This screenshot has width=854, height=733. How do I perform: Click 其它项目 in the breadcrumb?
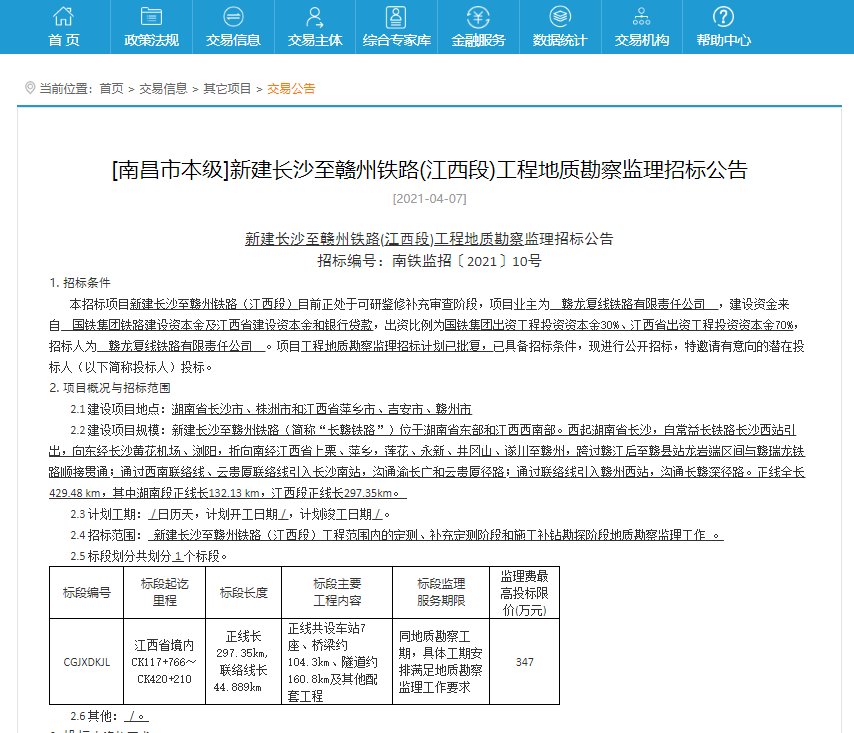(227, 89)
